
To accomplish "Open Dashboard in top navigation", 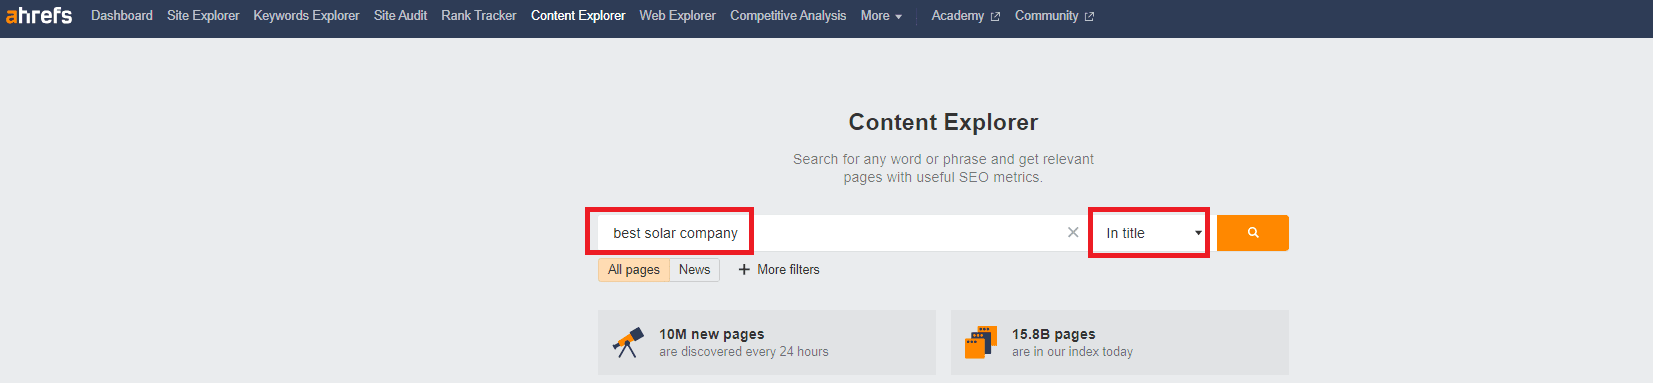I will point(122,16).
